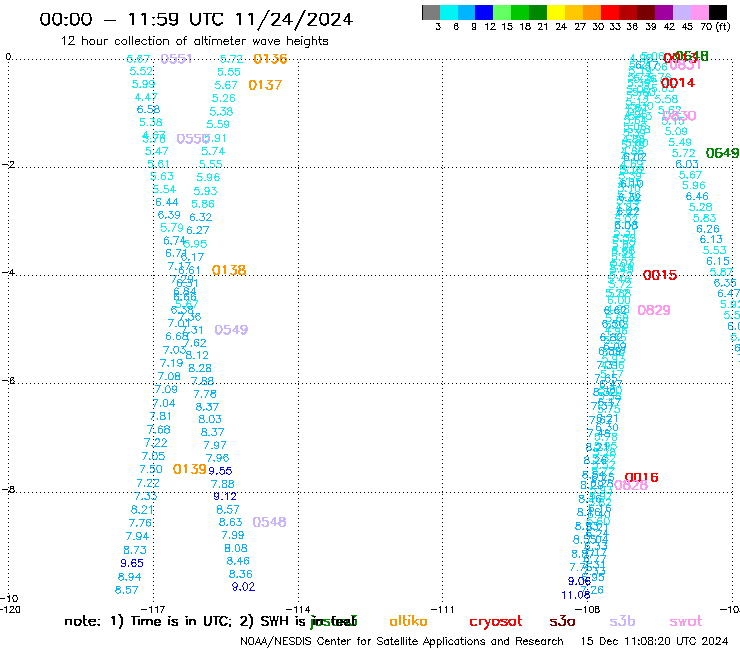This screenshot has width=740, height=650.
Task: Select the bright red swatch in the legend
Action: 610,12
